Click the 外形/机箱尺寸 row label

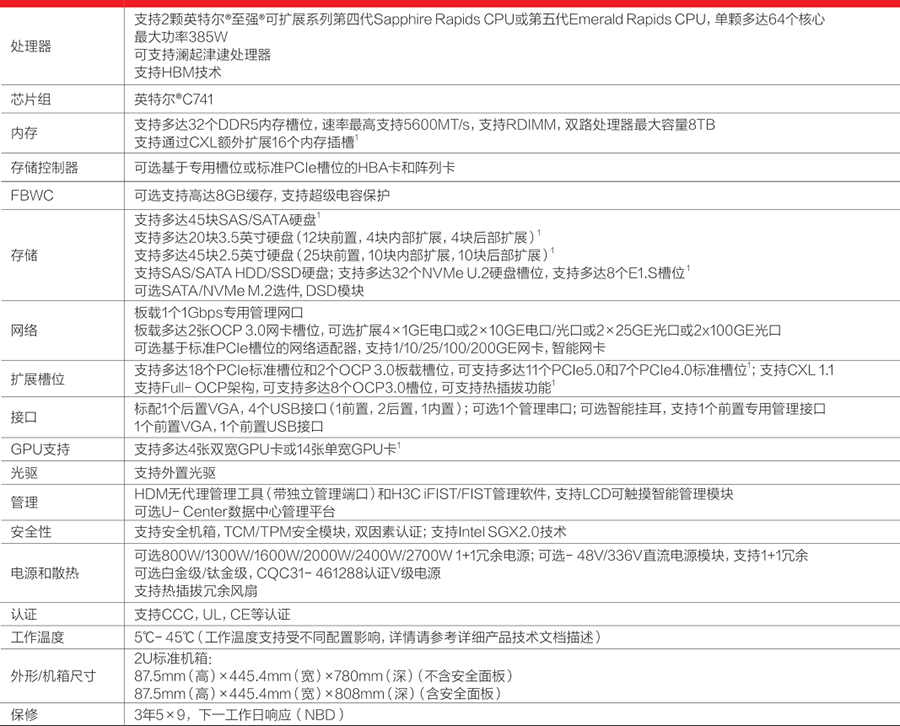[x=53, y=676]
